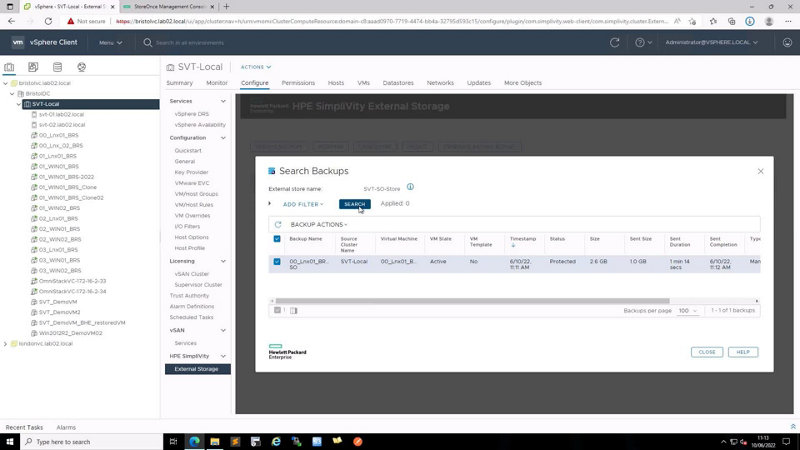Collapse the BristolDC tree node
This screenshot has width=800, height=450.
pos(12,94)
